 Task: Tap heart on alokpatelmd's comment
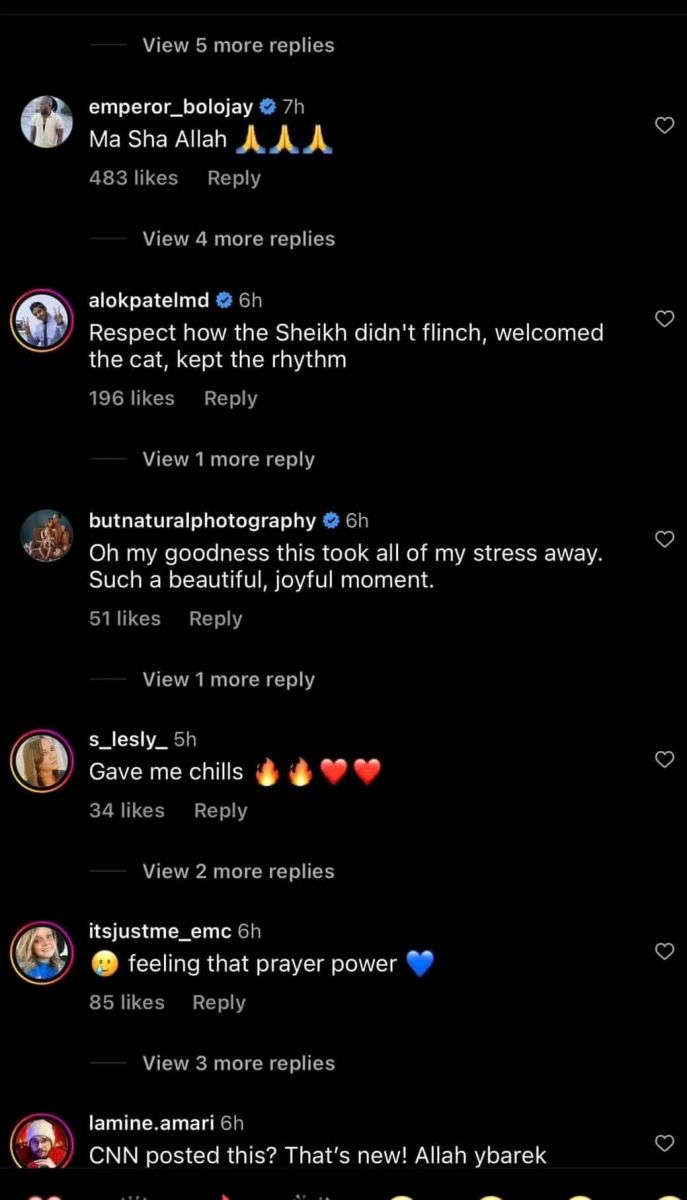[x=664, y=318]
